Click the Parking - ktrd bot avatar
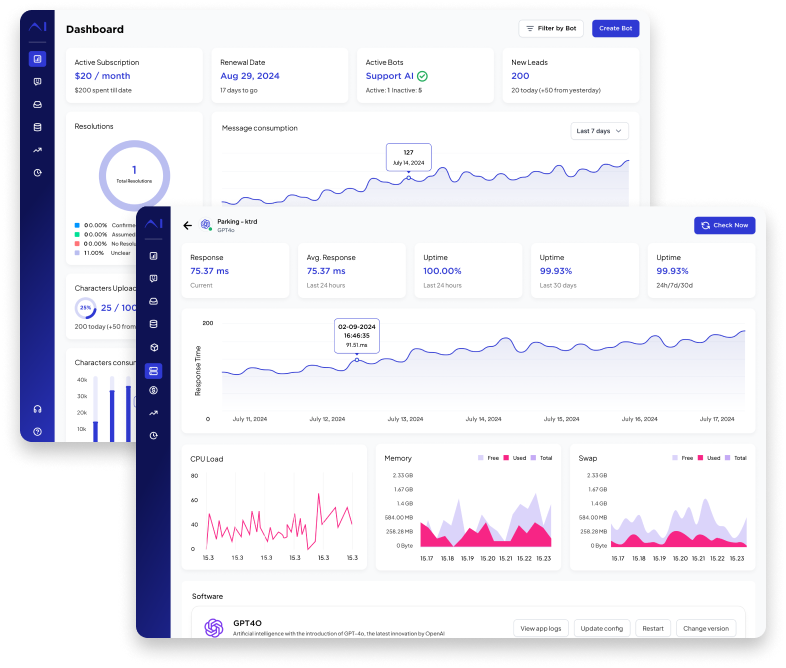 206,225
